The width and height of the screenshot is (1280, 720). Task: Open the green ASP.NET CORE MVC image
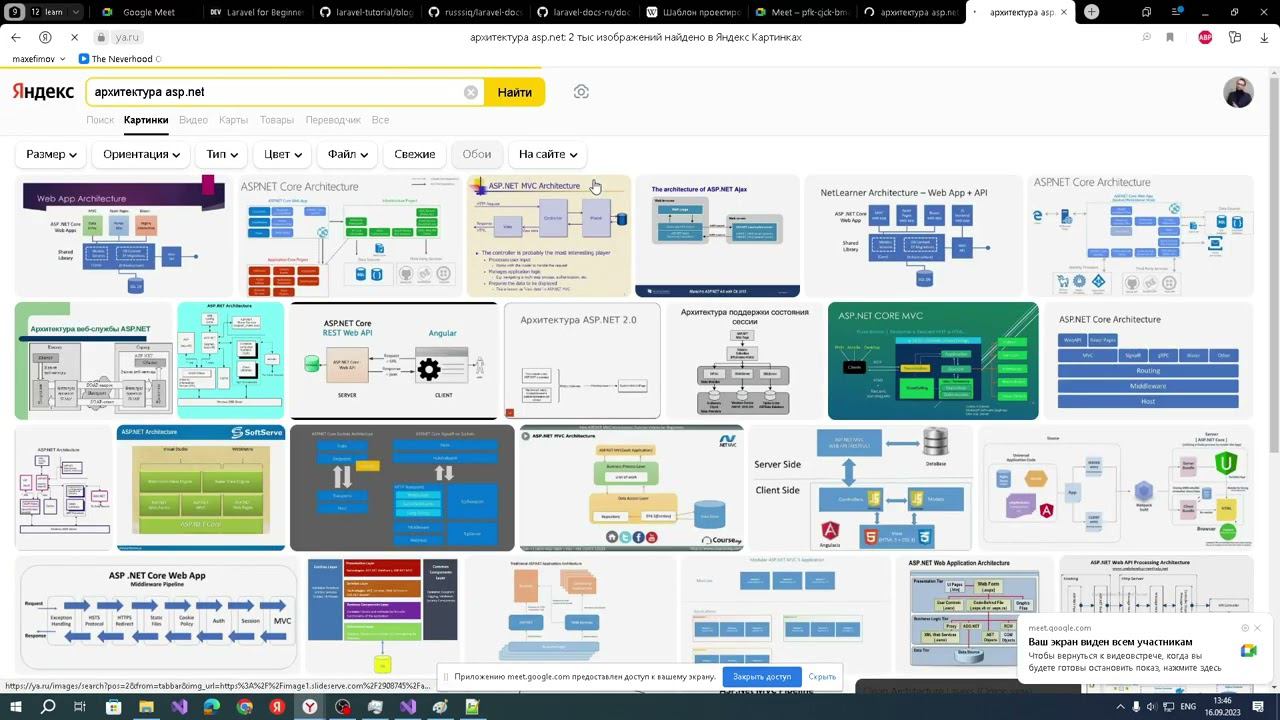(x=933, y=361)
